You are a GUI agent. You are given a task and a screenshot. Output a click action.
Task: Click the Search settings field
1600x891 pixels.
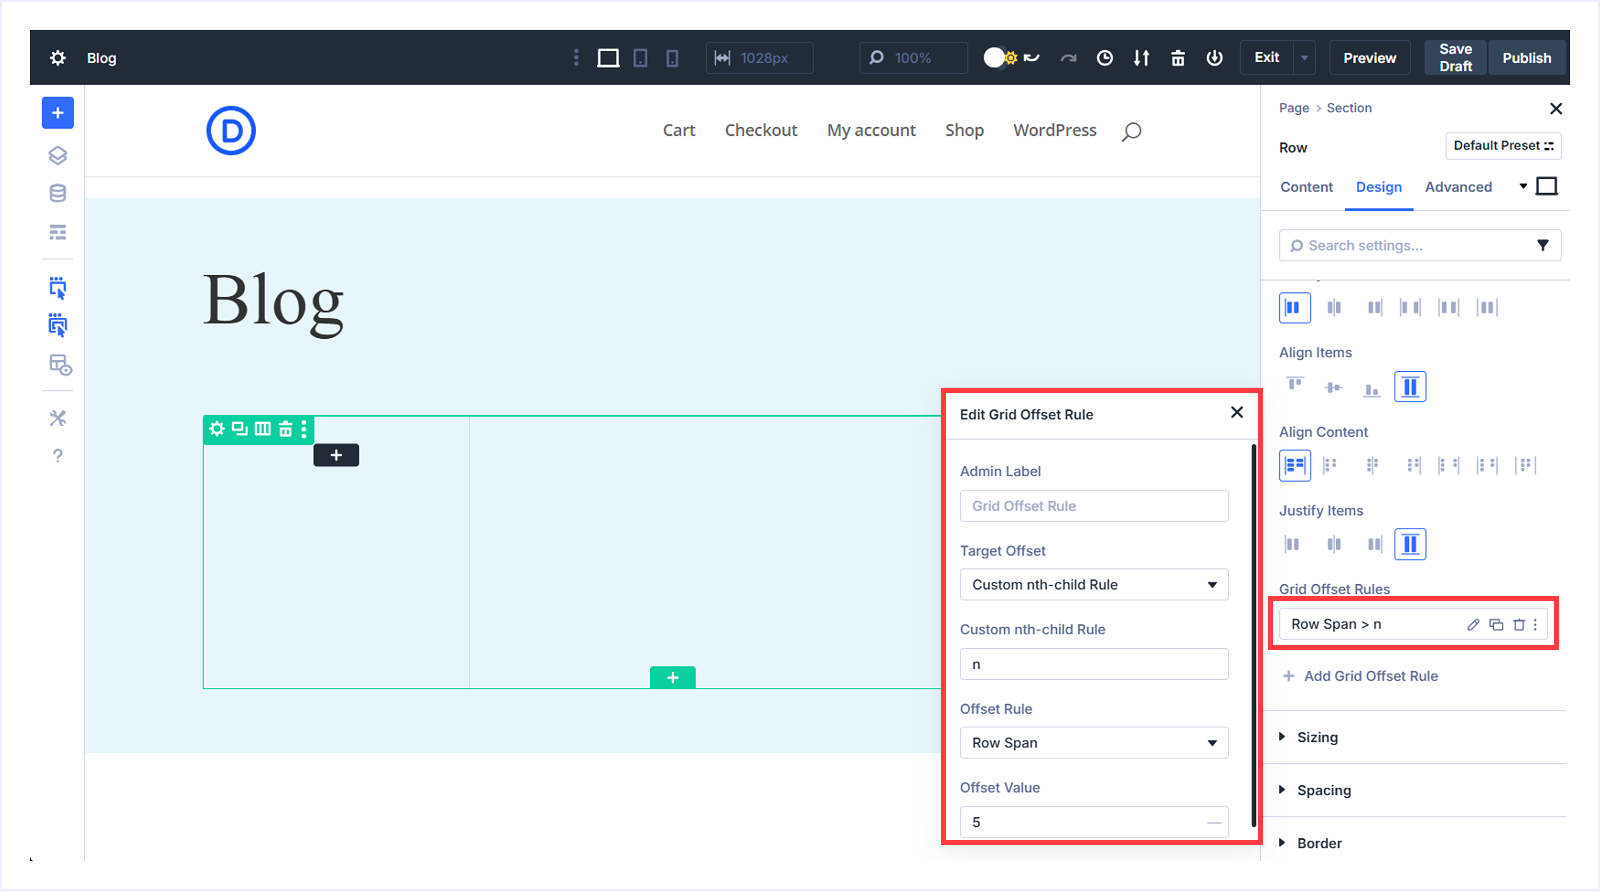coord(1420,245)
